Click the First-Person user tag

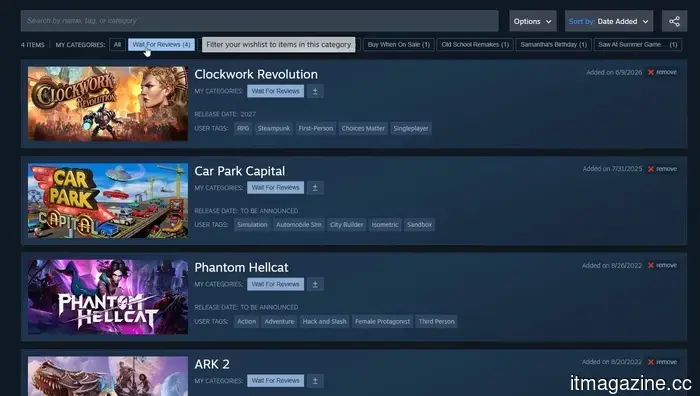[x=316, y=129]
